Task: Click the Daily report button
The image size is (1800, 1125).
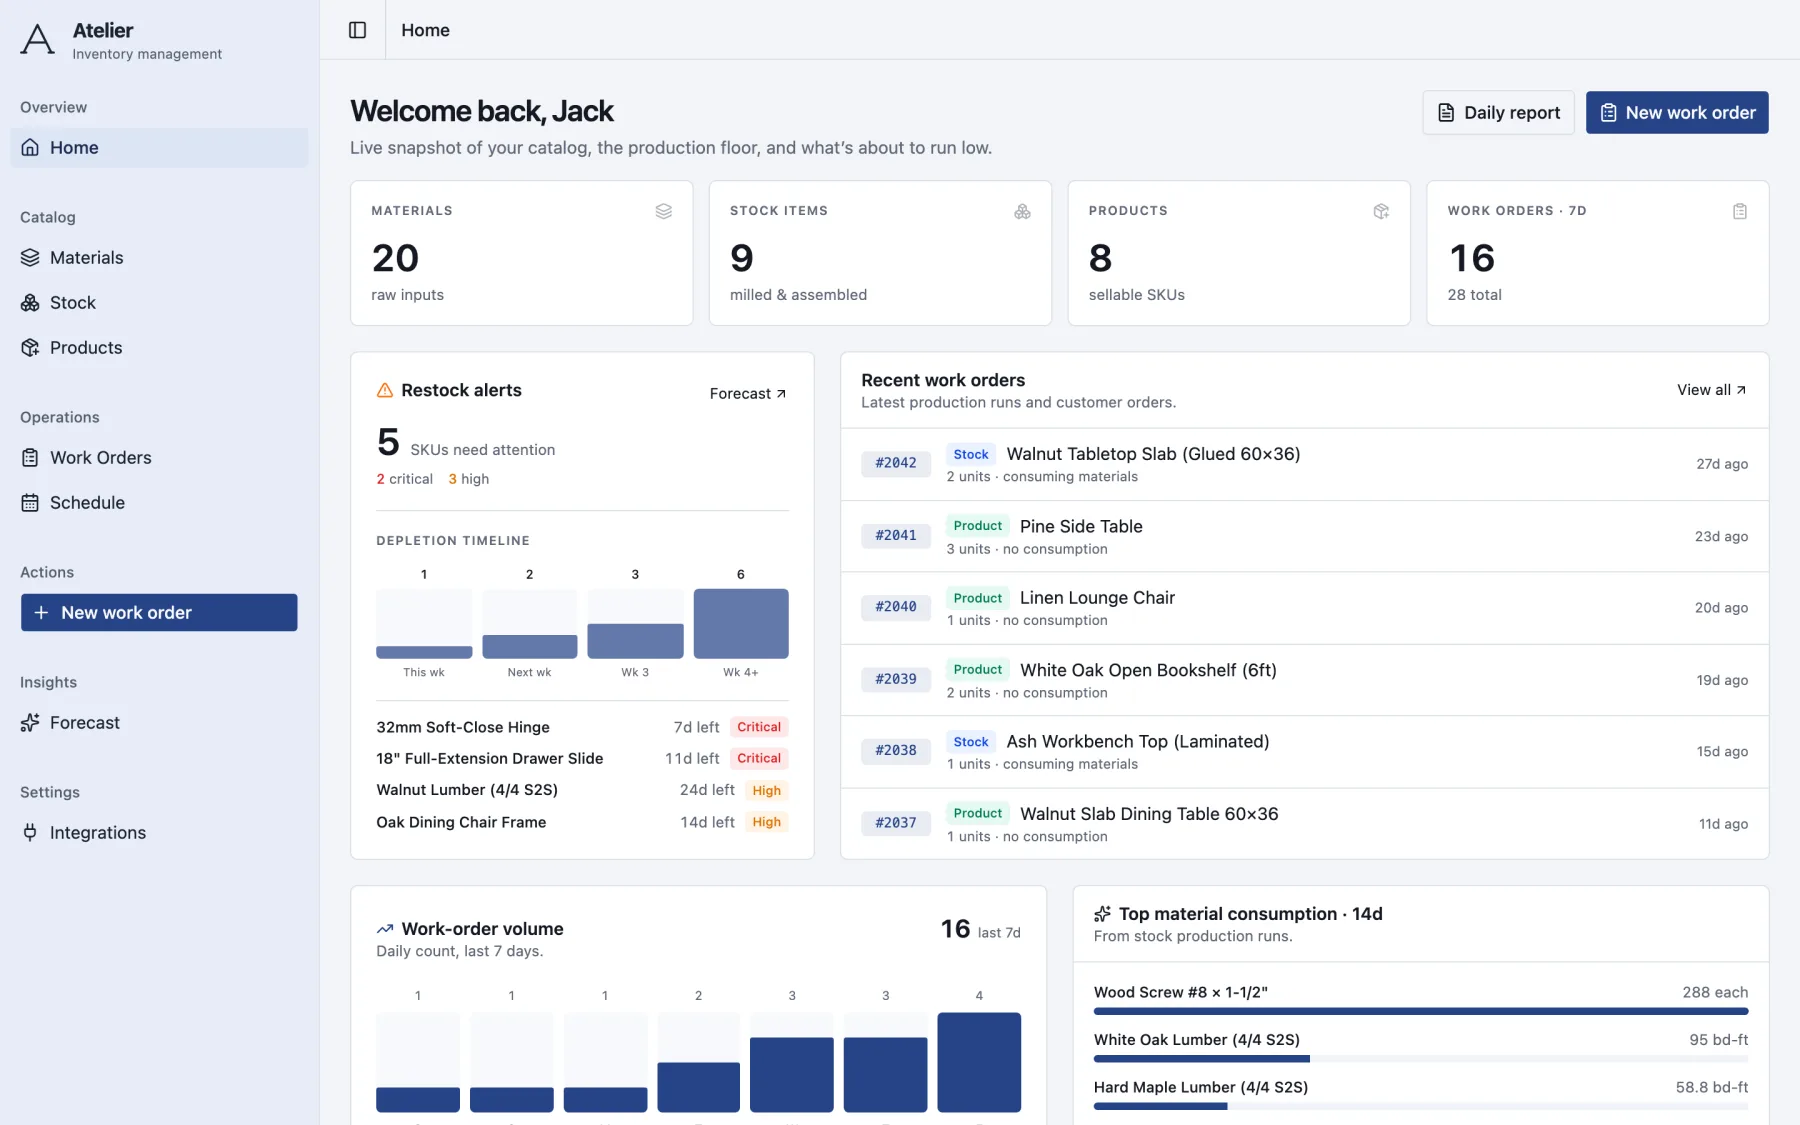Action: [x=1498, y=113]
